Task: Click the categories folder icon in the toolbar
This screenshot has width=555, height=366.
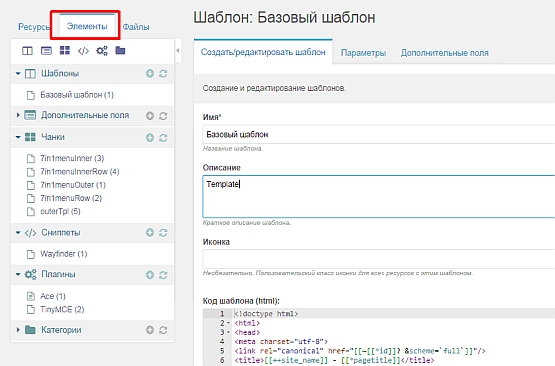Action: [x=120, y=51]
